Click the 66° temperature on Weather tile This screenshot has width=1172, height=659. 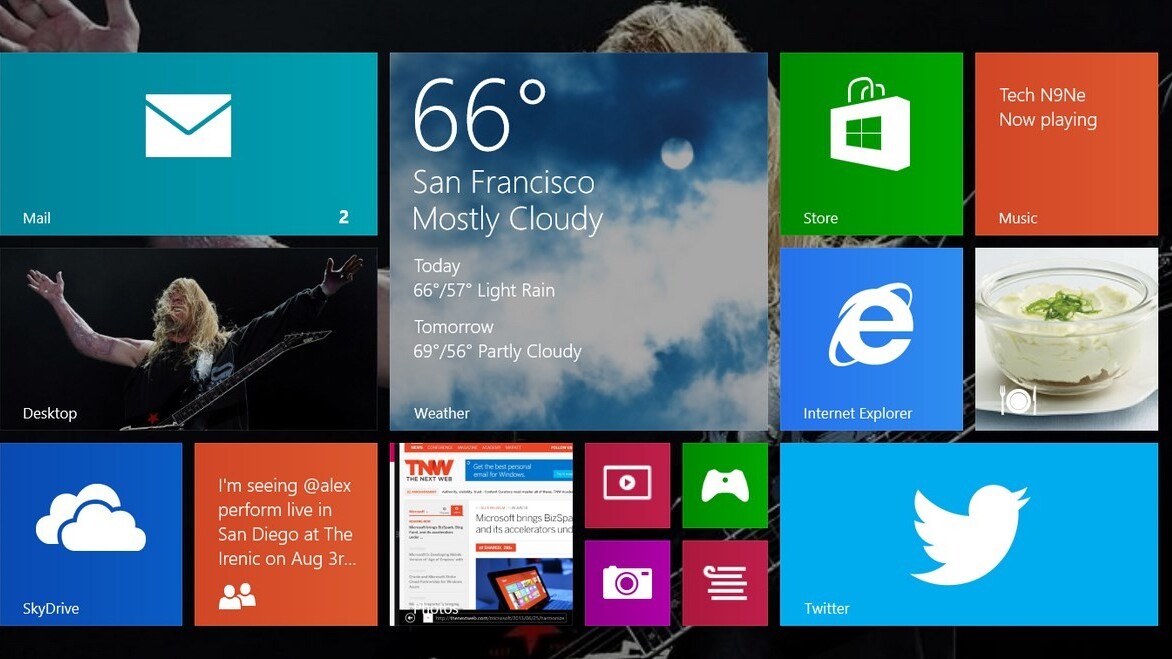(480, 113)
